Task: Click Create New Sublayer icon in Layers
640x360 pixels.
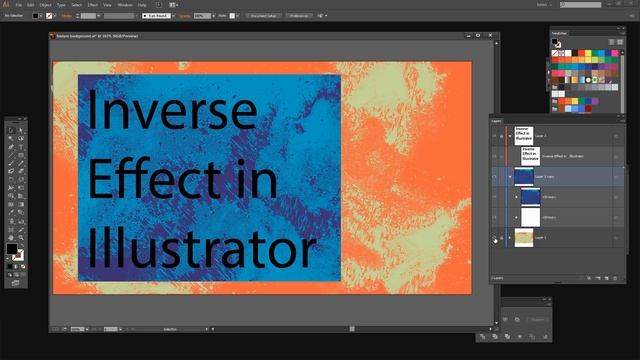Action: 598,278
